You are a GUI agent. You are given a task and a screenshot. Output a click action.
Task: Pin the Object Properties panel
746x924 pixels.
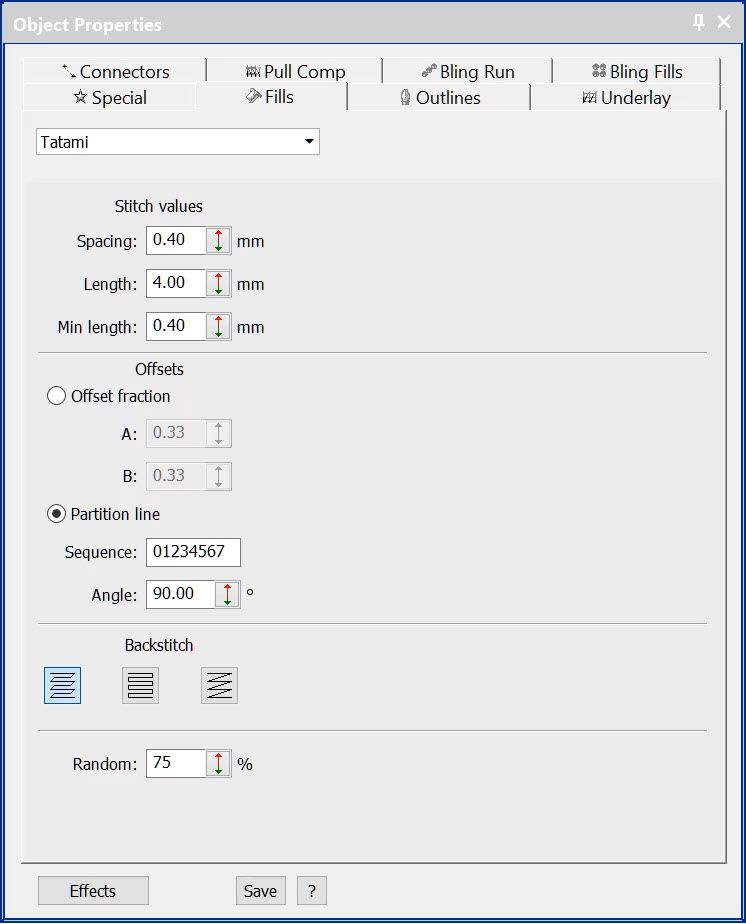pyautogui.click(x=699, y=23)
